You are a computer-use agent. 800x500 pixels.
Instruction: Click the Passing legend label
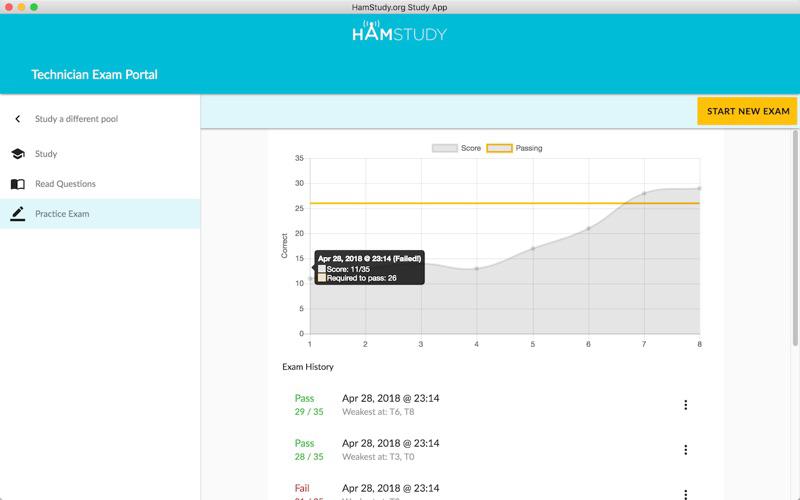529,148
